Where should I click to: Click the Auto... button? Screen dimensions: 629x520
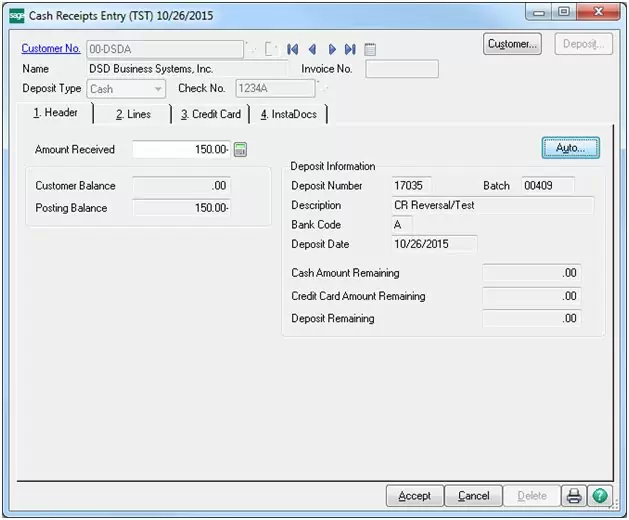point(570,148)
